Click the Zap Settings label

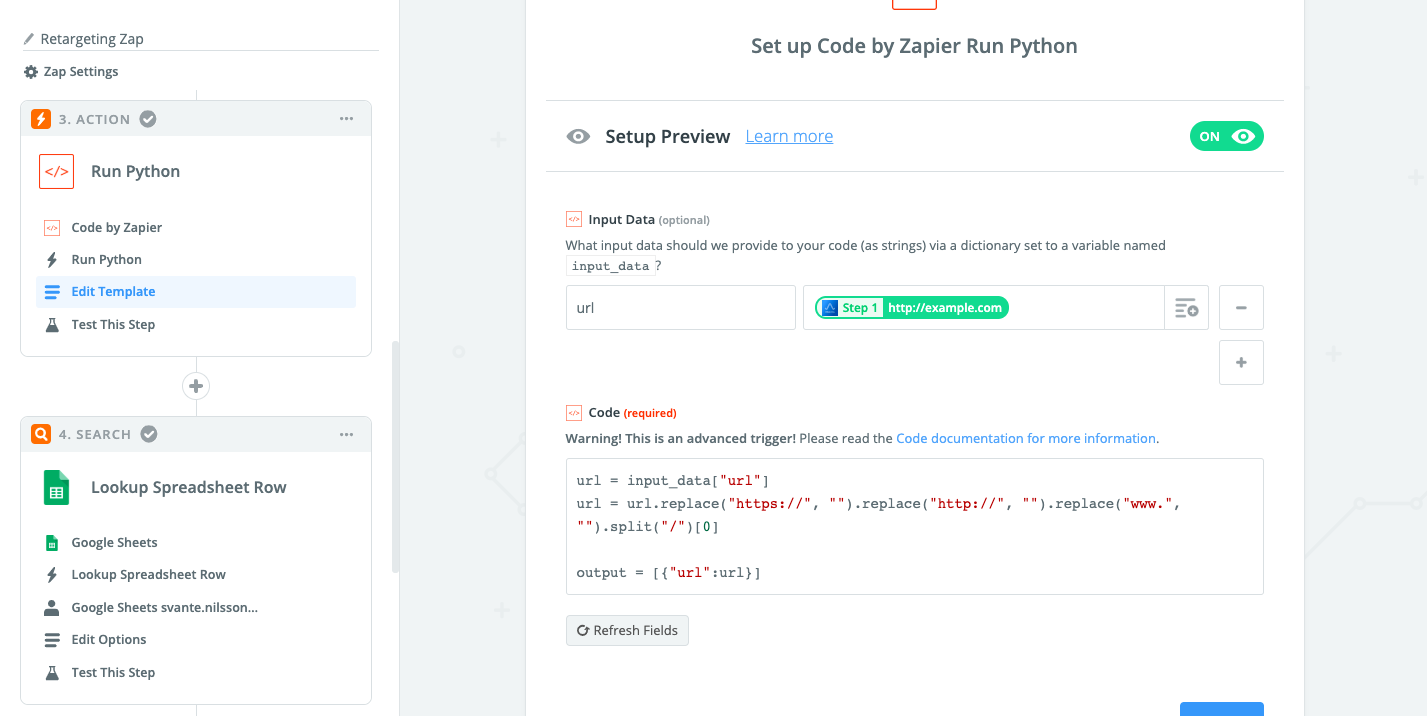[81, 72]
